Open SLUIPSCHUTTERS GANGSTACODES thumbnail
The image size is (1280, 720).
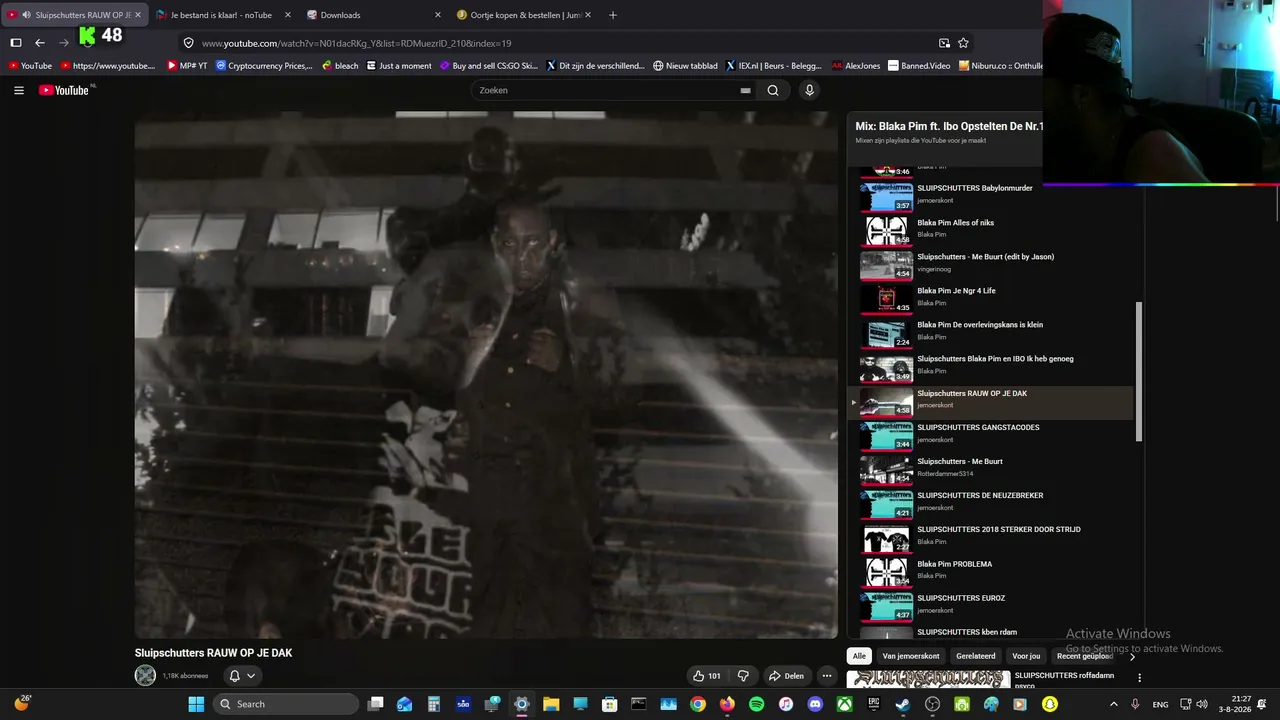click(x=886, y=436)
